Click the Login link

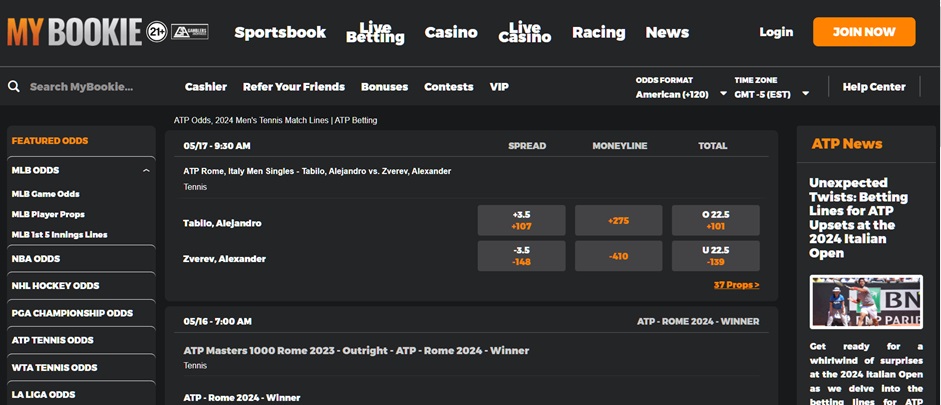[775, 32]
